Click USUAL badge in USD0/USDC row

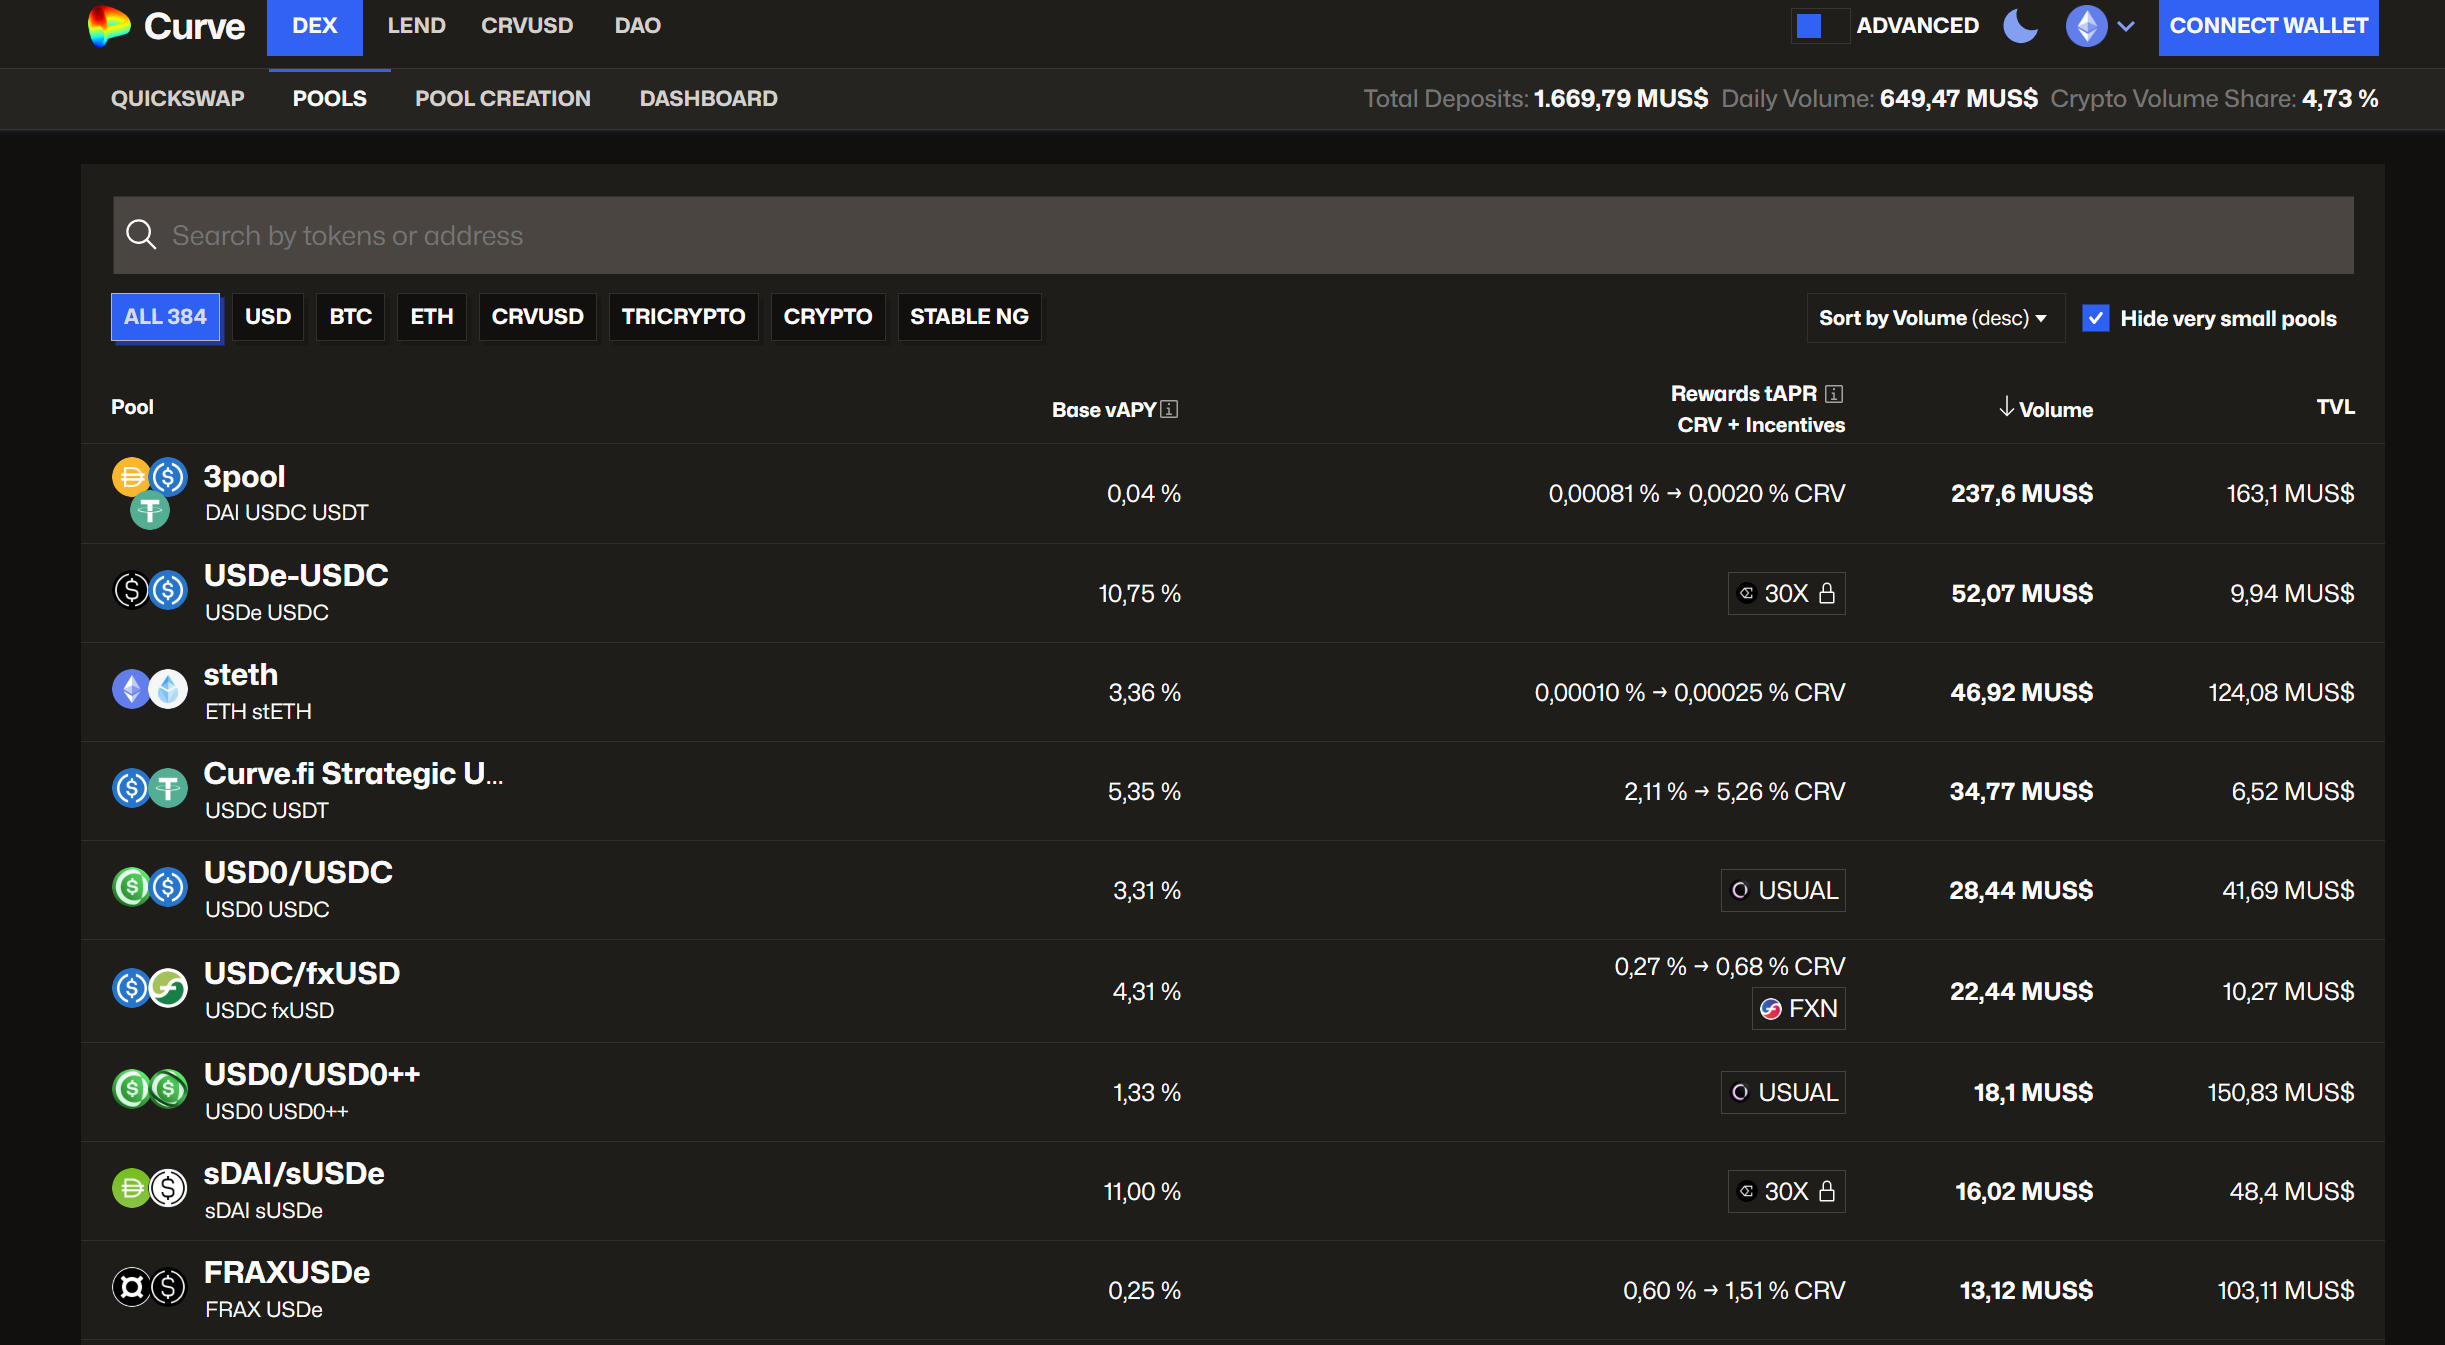pos(1784,890)
